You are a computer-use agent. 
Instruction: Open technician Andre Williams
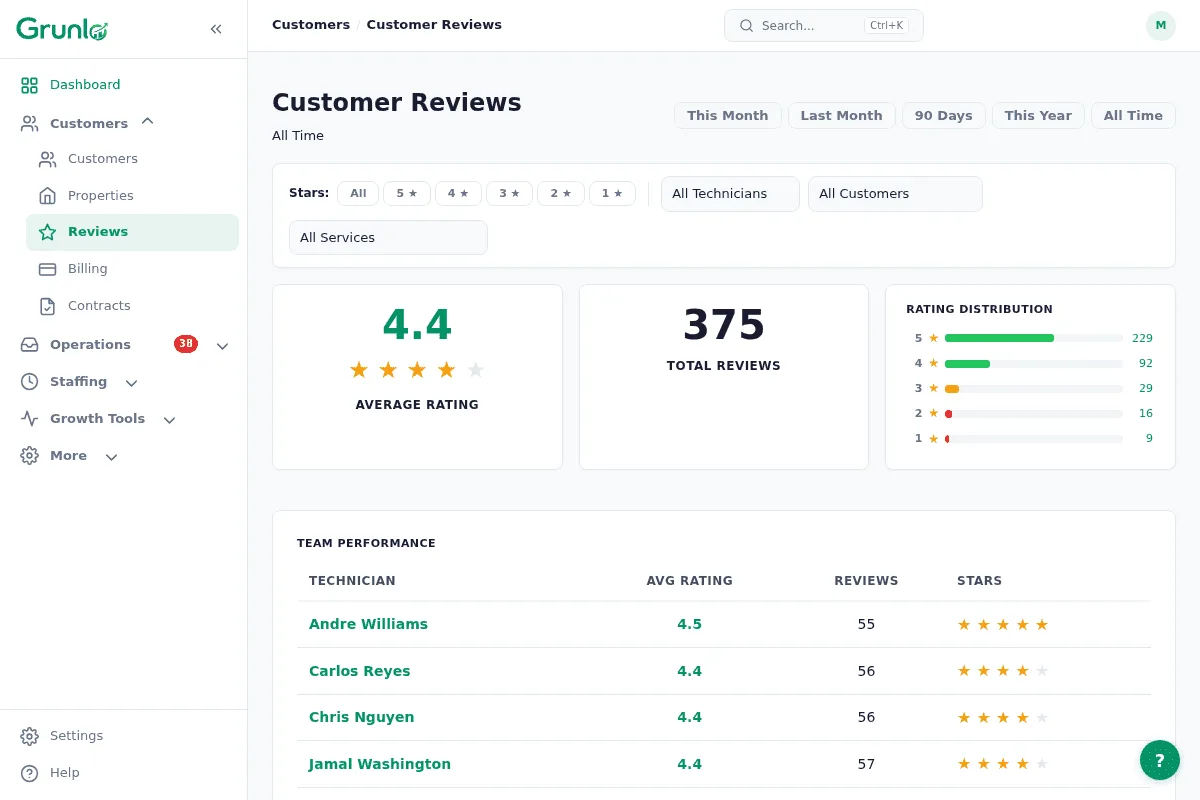tap(368, 624)
